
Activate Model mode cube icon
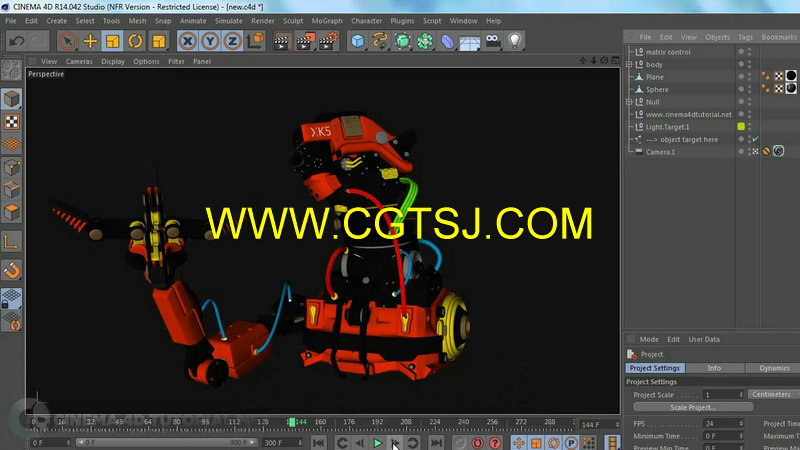click(x=12, y=98)
